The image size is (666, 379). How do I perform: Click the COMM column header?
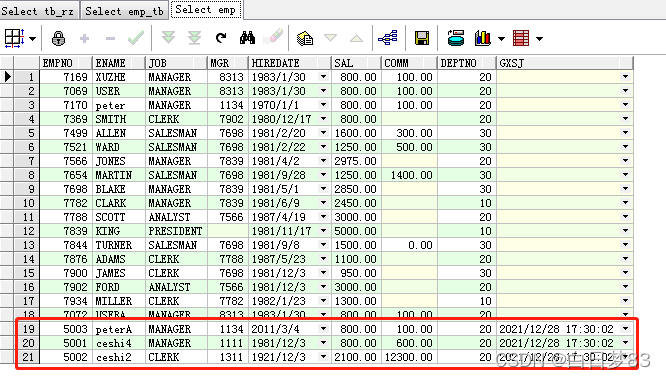coord(409,63)
